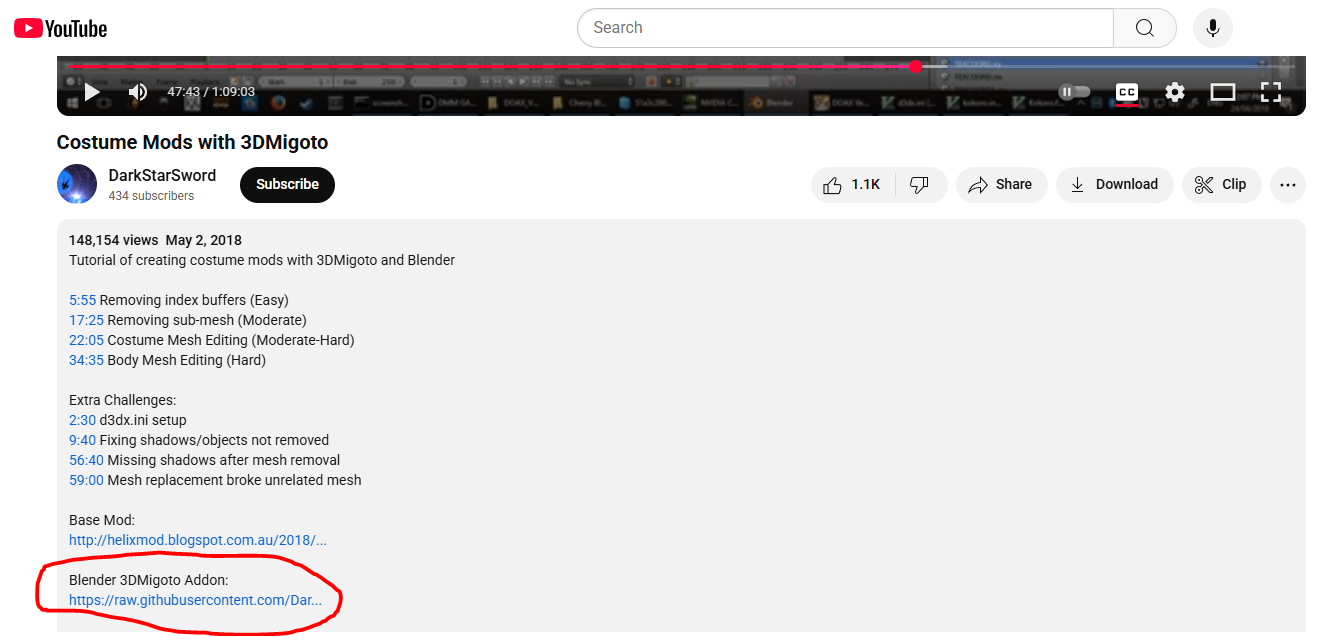
Task: Like the video (1.1K)
Action: click(x=853, y=184)
